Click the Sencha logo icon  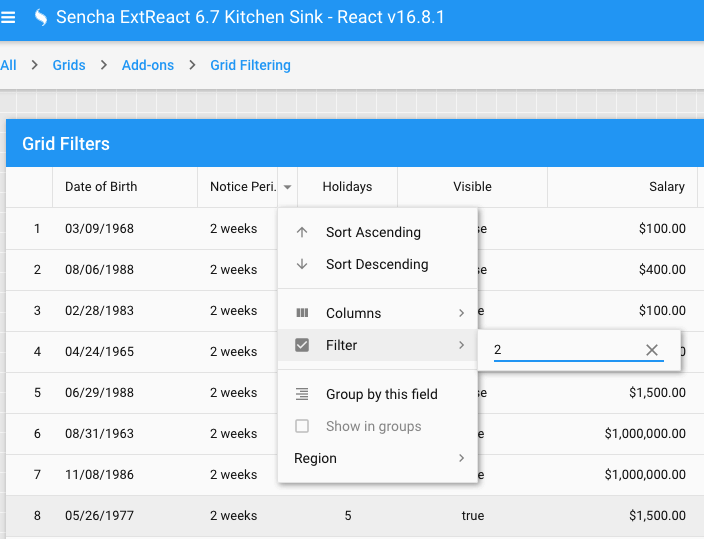(41, 17)
